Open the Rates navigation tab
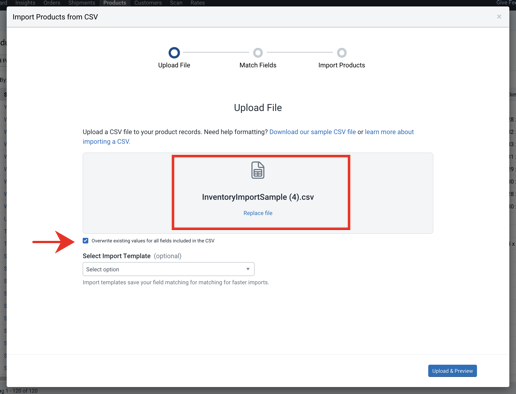516x394 pixels. [198, 3]
